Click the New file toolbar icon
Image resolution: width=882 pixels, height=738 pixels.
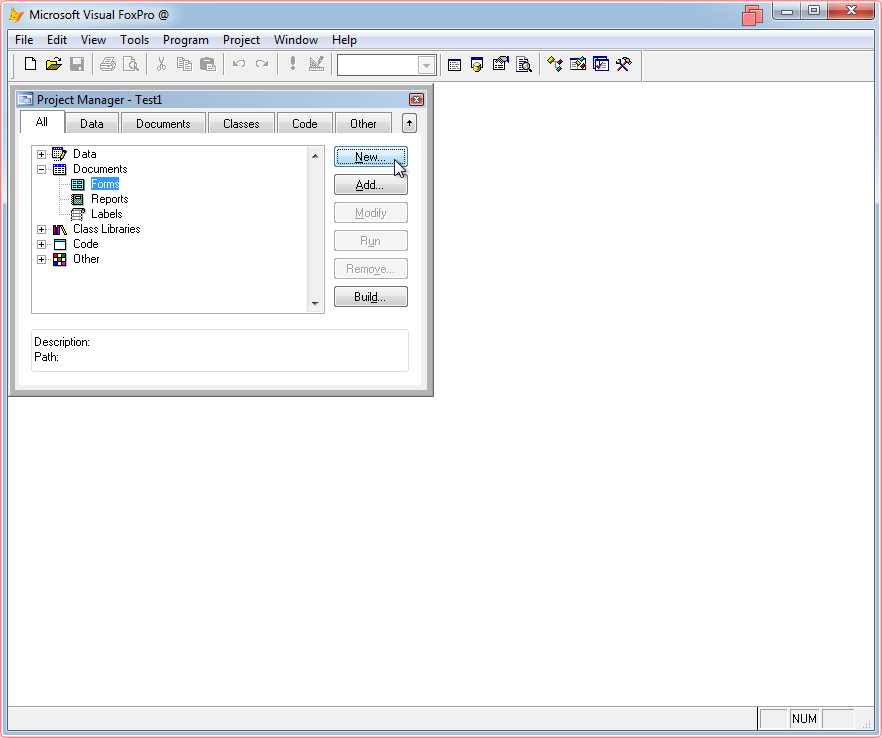point(30,64)
